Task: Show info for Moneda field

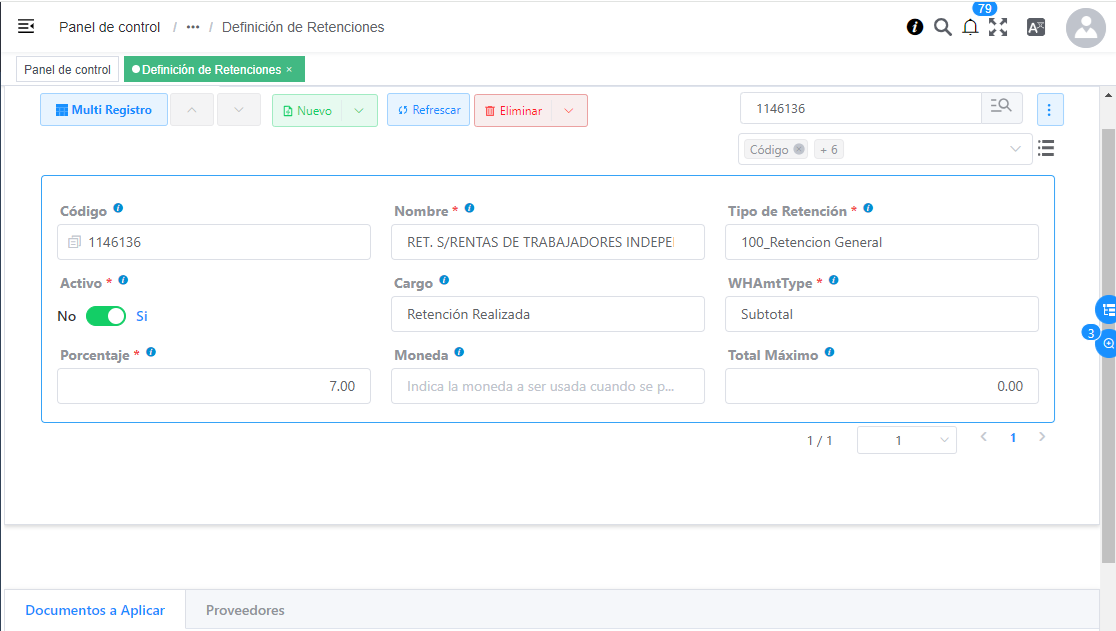Action: tap(459, 351)
